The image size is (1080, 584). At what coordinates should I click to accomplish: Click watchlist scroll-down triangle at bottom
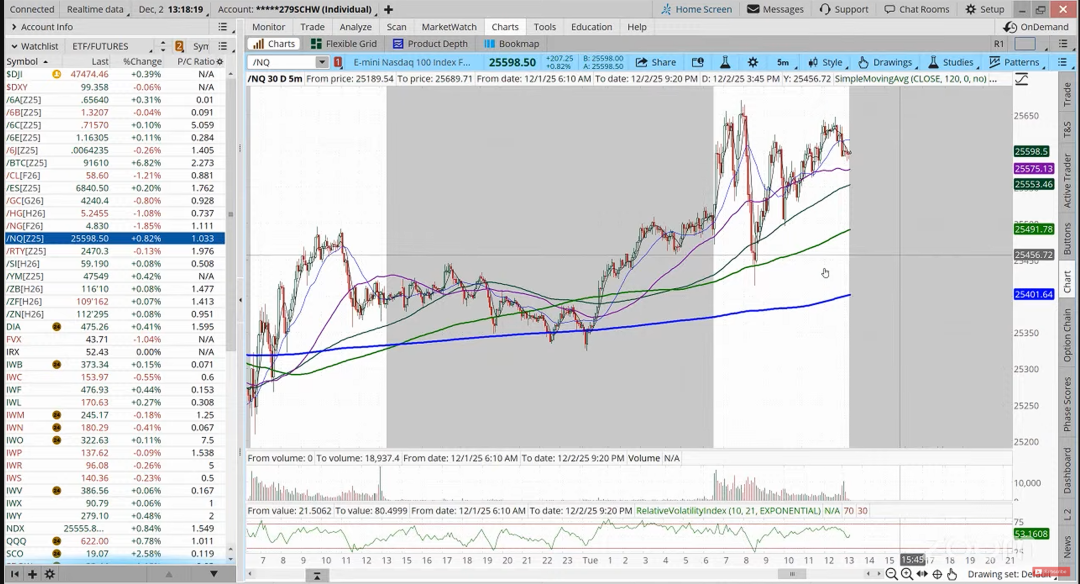tap(214, 574)
